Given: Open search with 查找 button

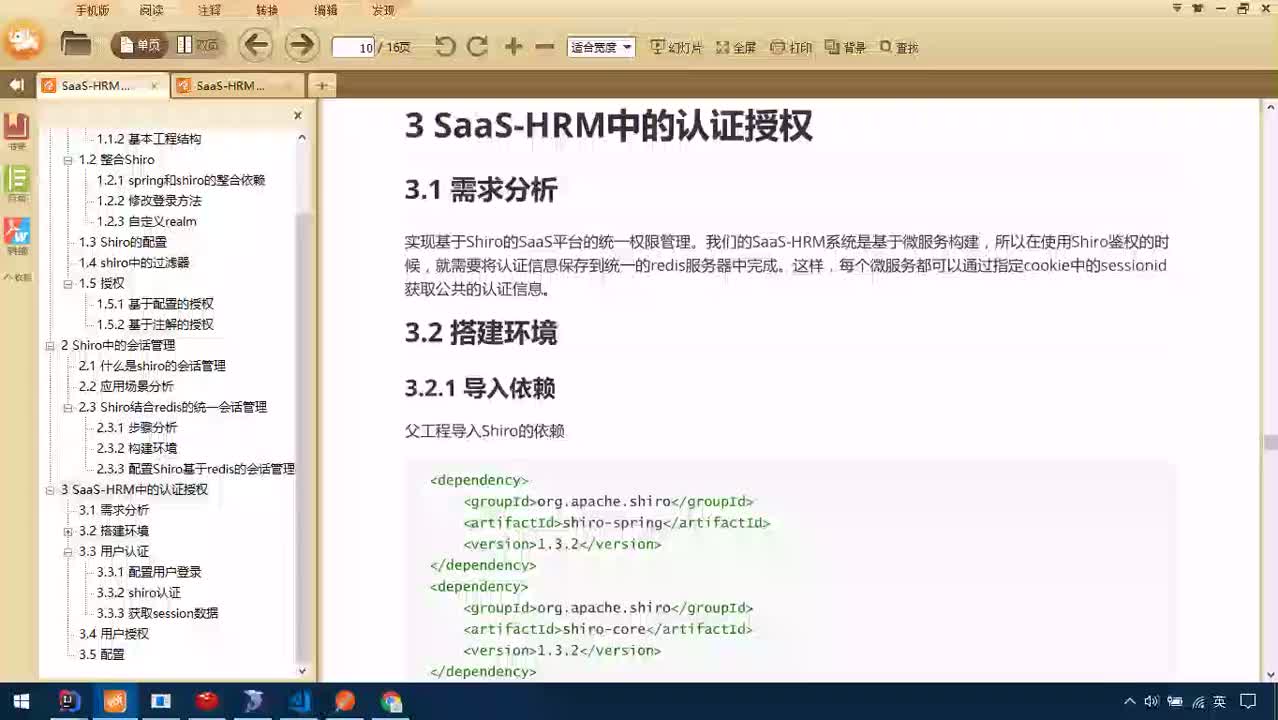Looking at the screenshot, I should [899, 47].
